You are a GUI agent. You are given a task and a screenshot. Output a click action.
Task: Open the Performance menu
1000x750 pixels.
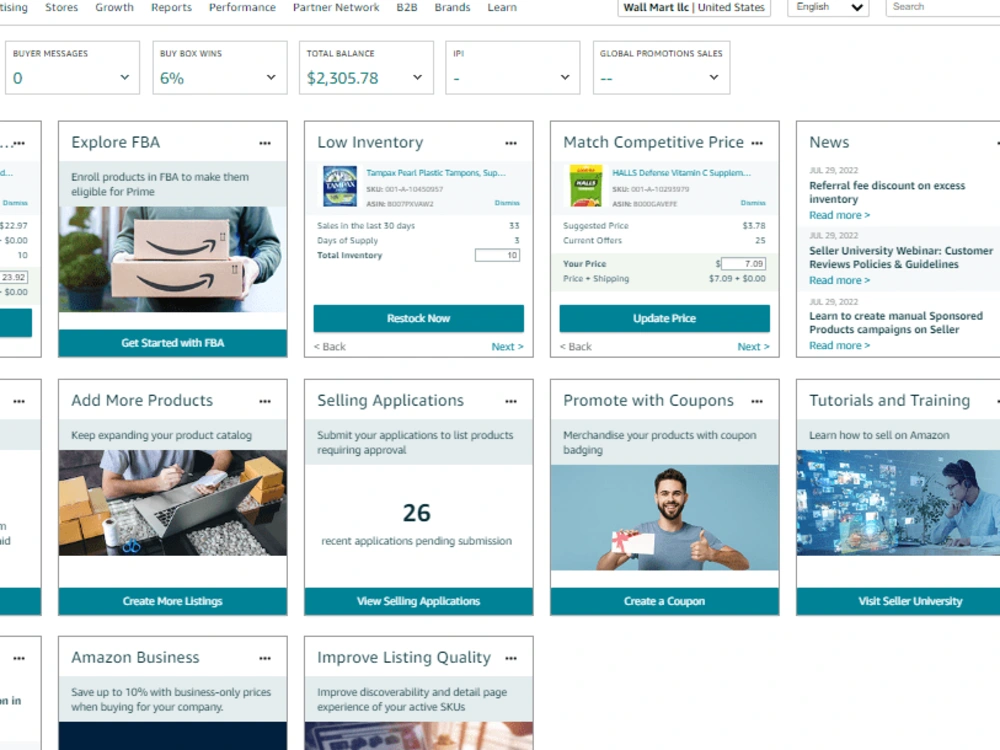pos(242,7)
